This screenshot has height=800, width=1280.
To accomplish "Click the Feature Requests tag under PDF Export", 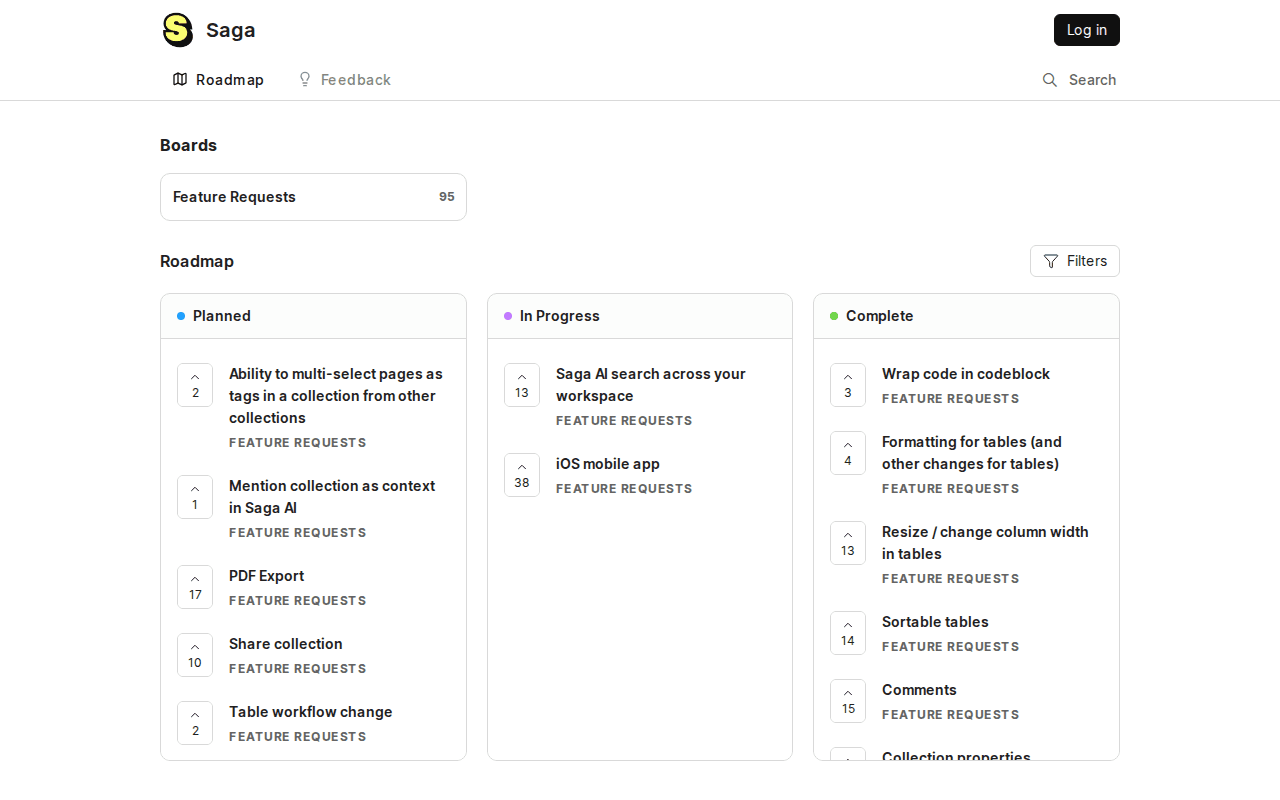I will [x=298, y=601].
